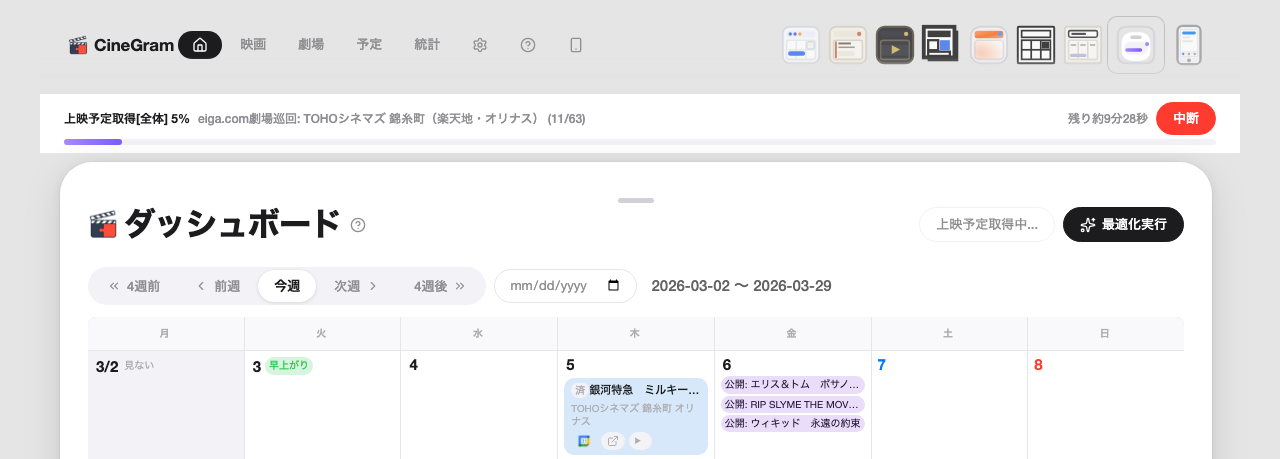1280x459 pixels.
Task: Click the 月 column header
Action: click(x=165, y=334)
